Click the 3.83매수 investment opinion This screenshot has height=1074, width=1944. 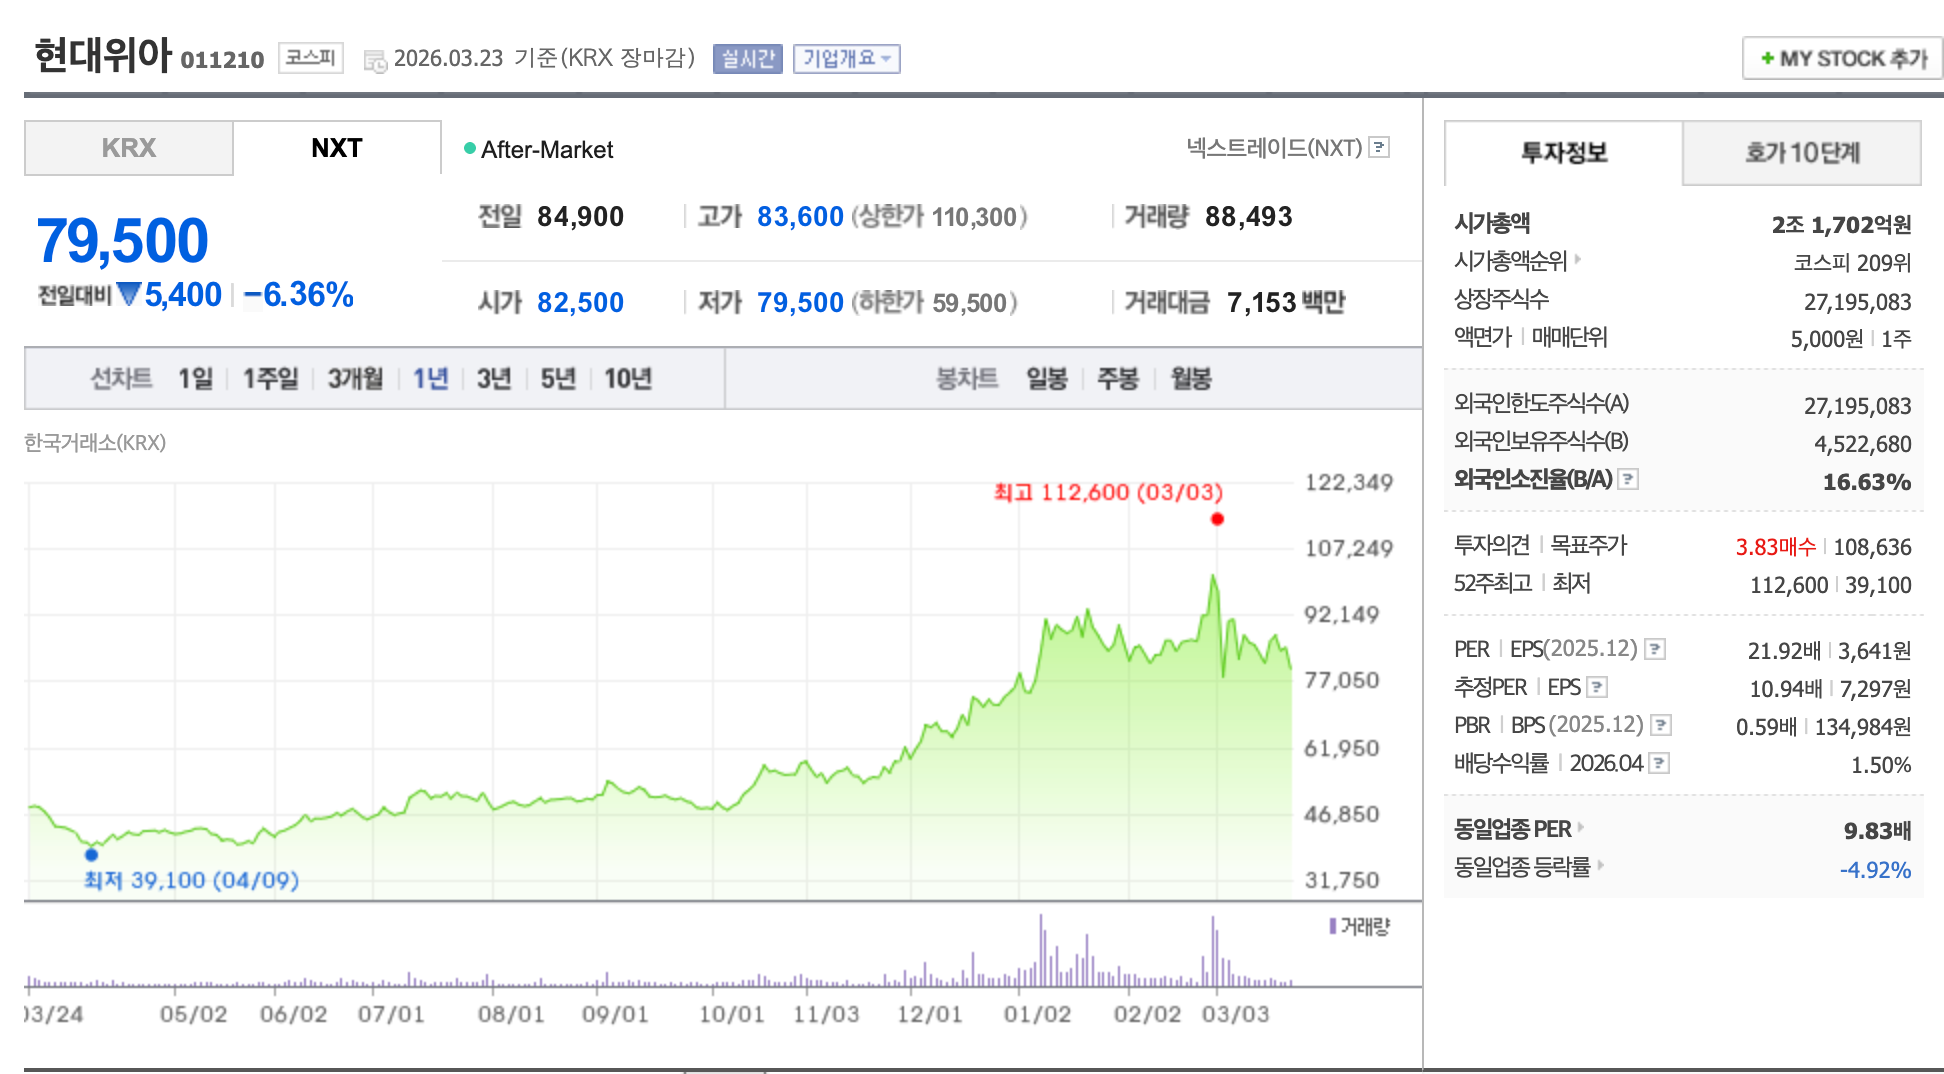coord(1775,547)
